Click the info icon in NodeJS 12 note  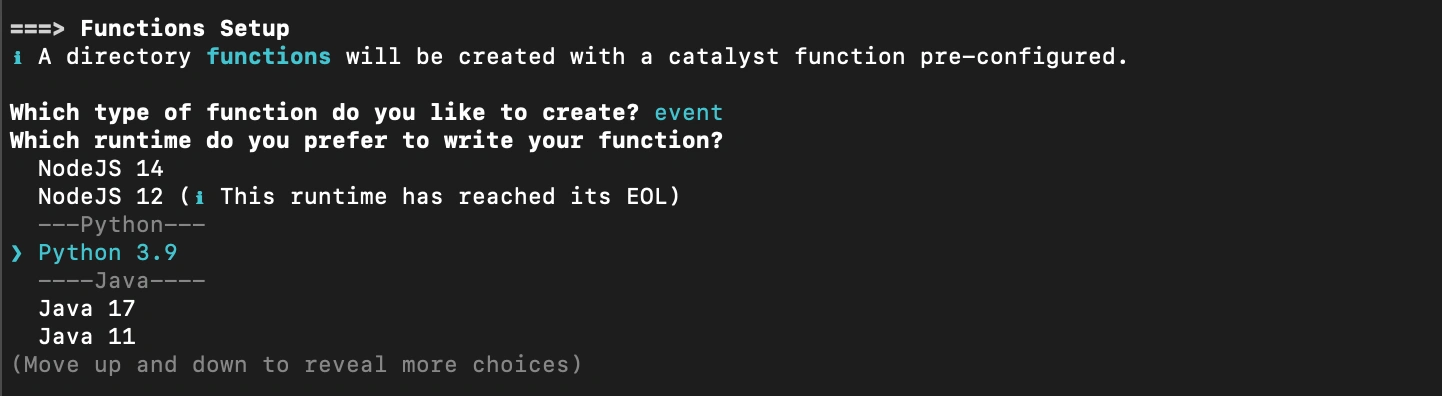(199, 197)
